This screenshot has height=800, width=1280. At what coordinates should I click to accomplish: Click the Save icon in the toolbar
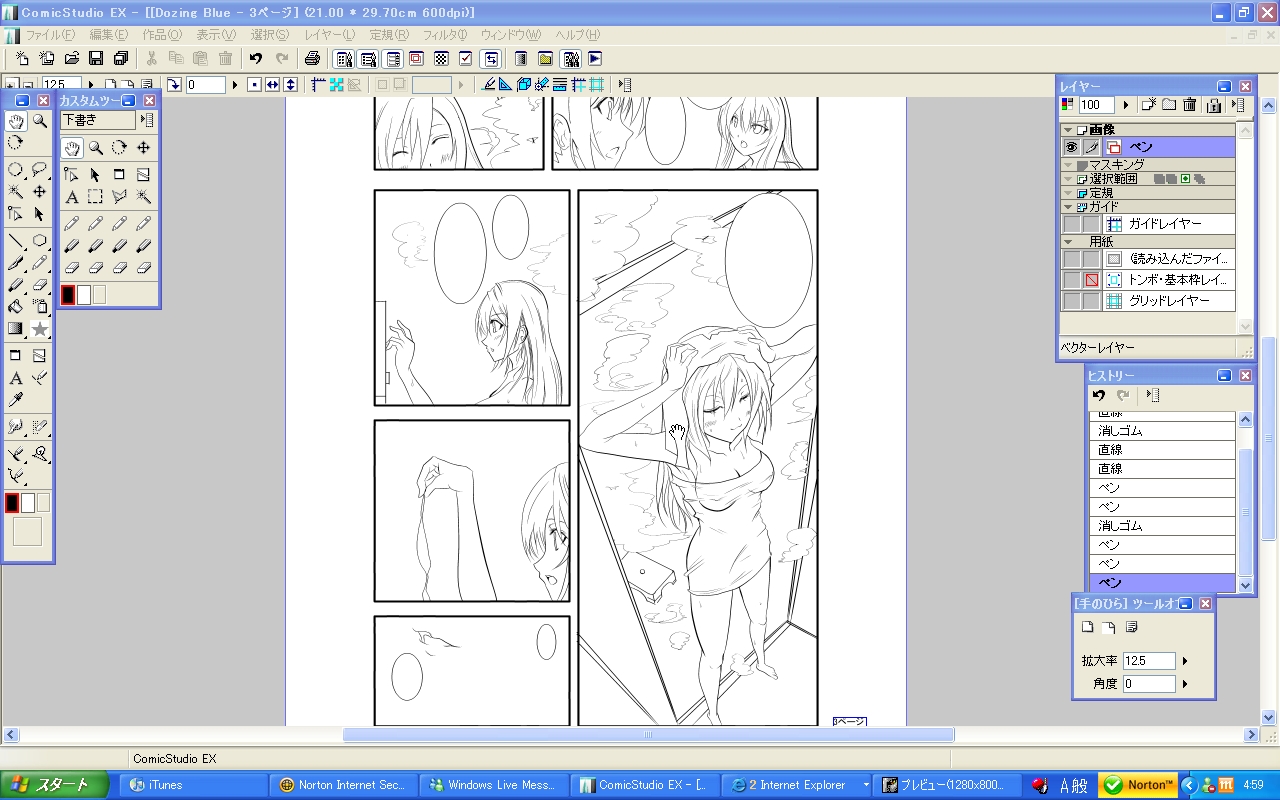(96, 59)
